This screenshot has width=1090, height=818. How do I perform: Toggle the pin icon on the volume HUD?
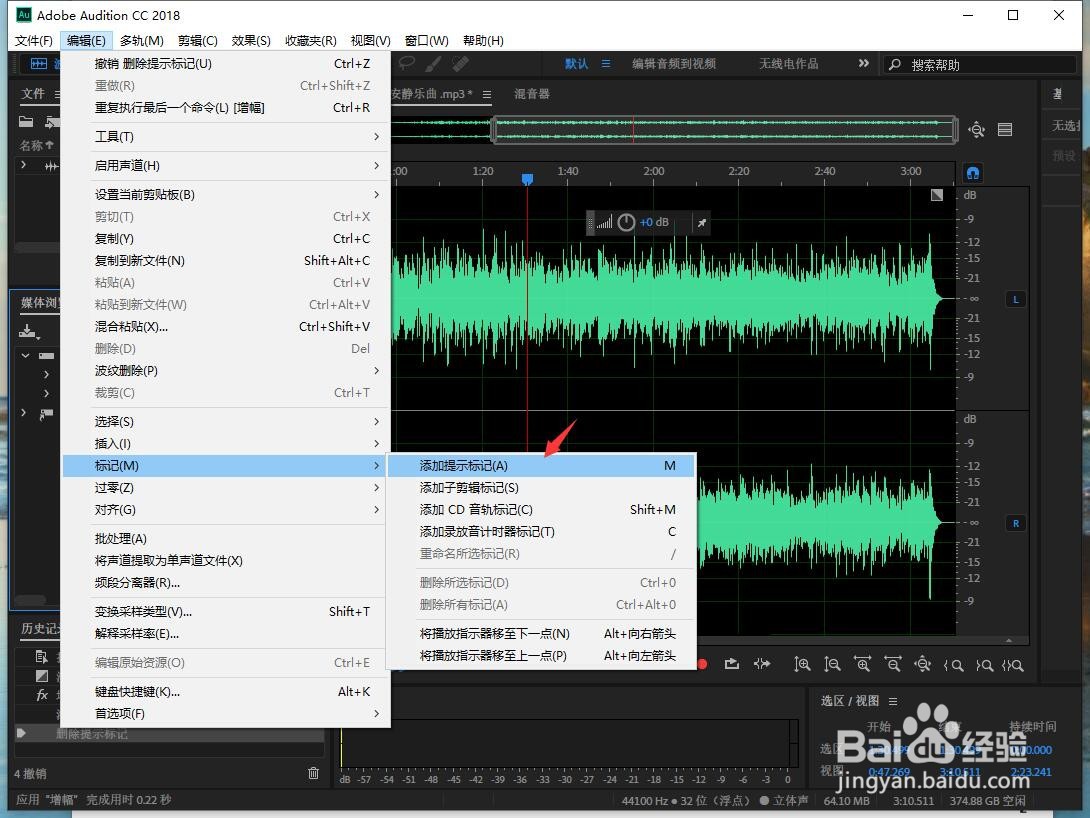coord(700,222)
